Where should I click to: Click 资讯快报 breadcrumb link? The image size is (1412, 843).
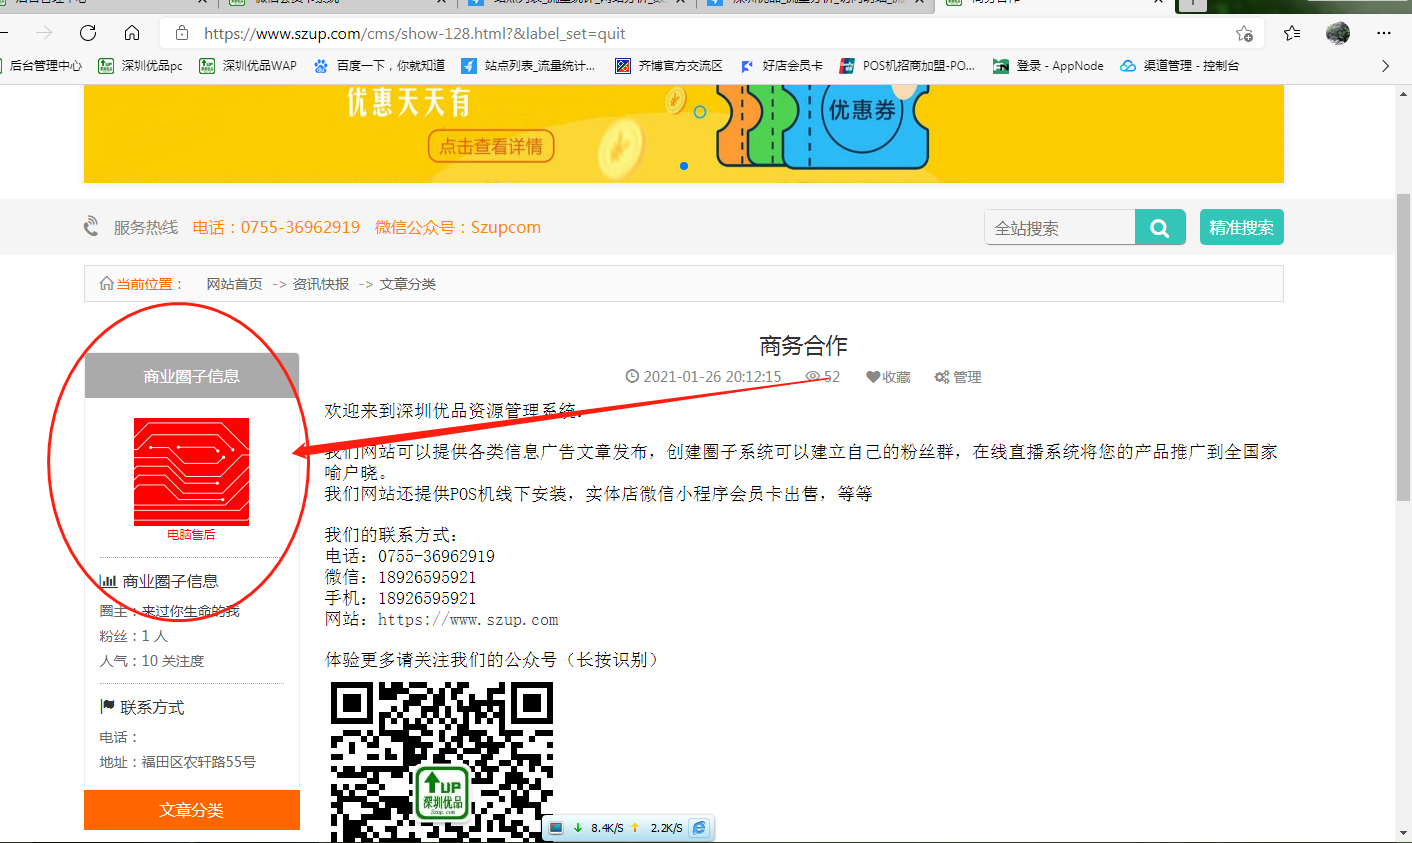click(321, 284)
